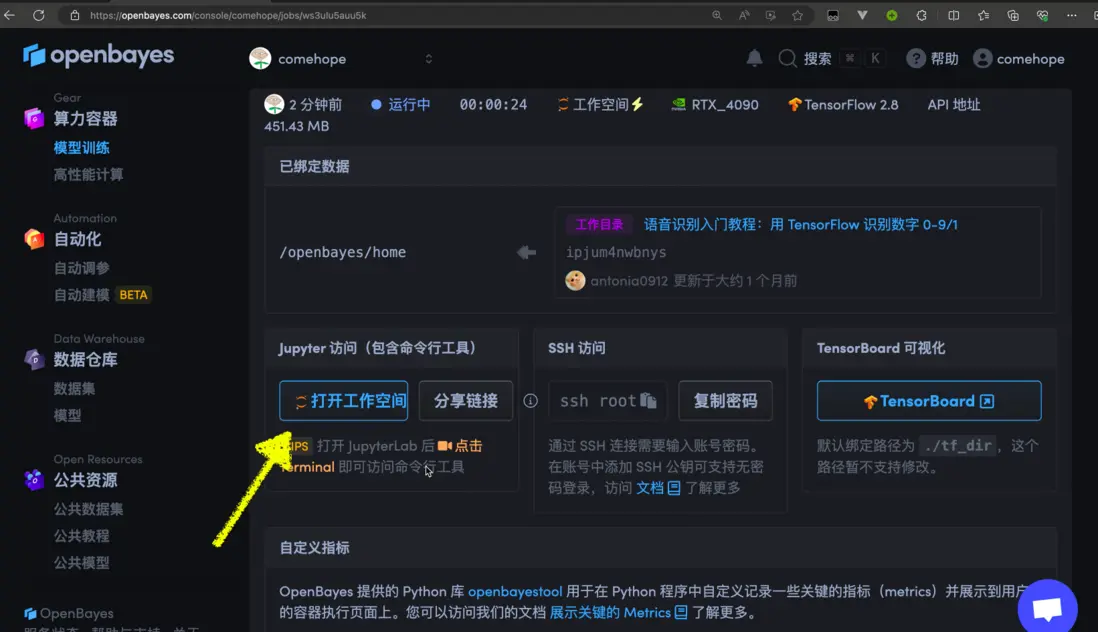Open the SSH 文档 link
1098x632 pixels.
(658, 488)
